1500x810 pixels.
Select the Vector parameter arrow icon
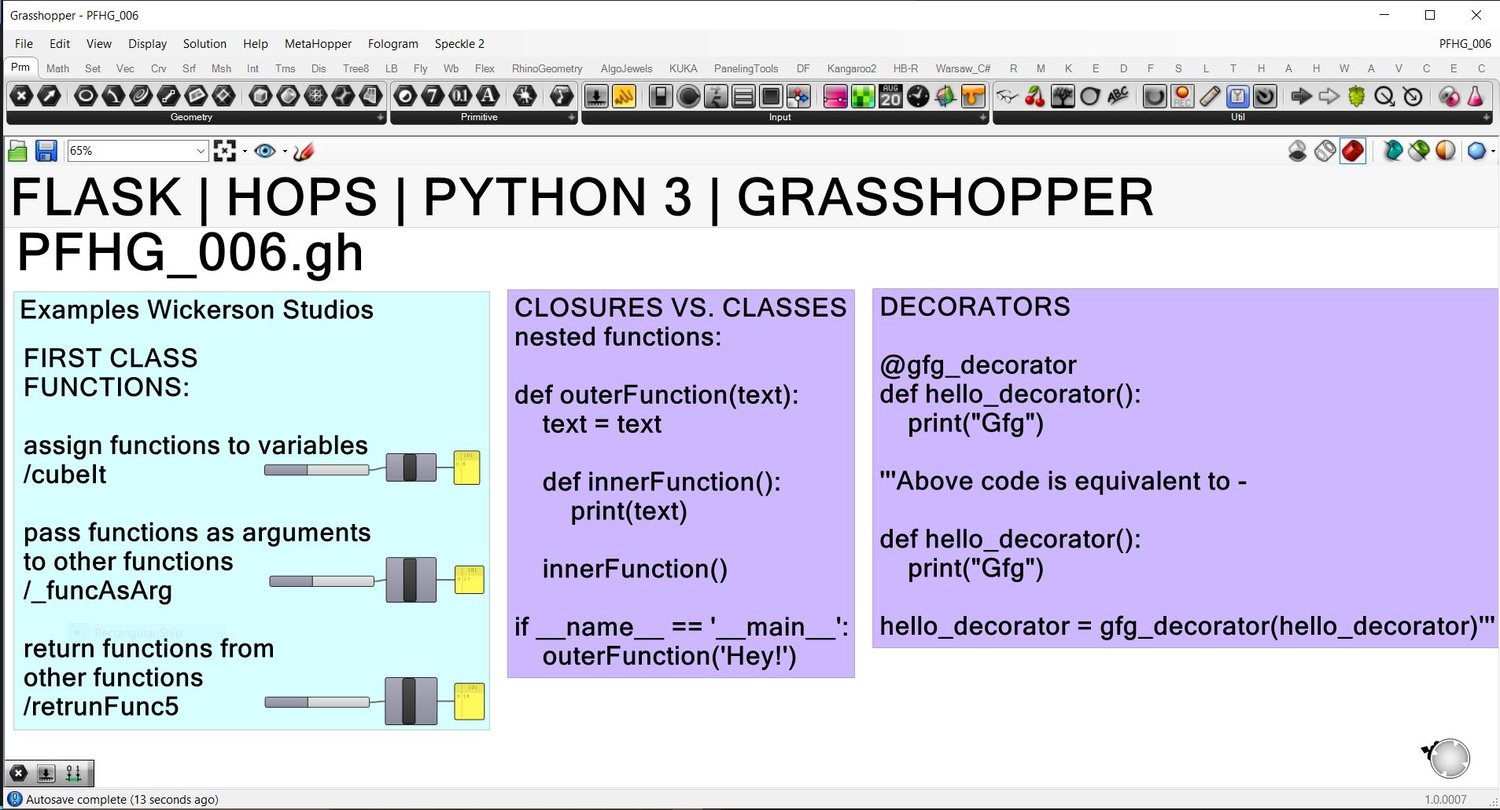pyautogui.click(x=48, y=96)
